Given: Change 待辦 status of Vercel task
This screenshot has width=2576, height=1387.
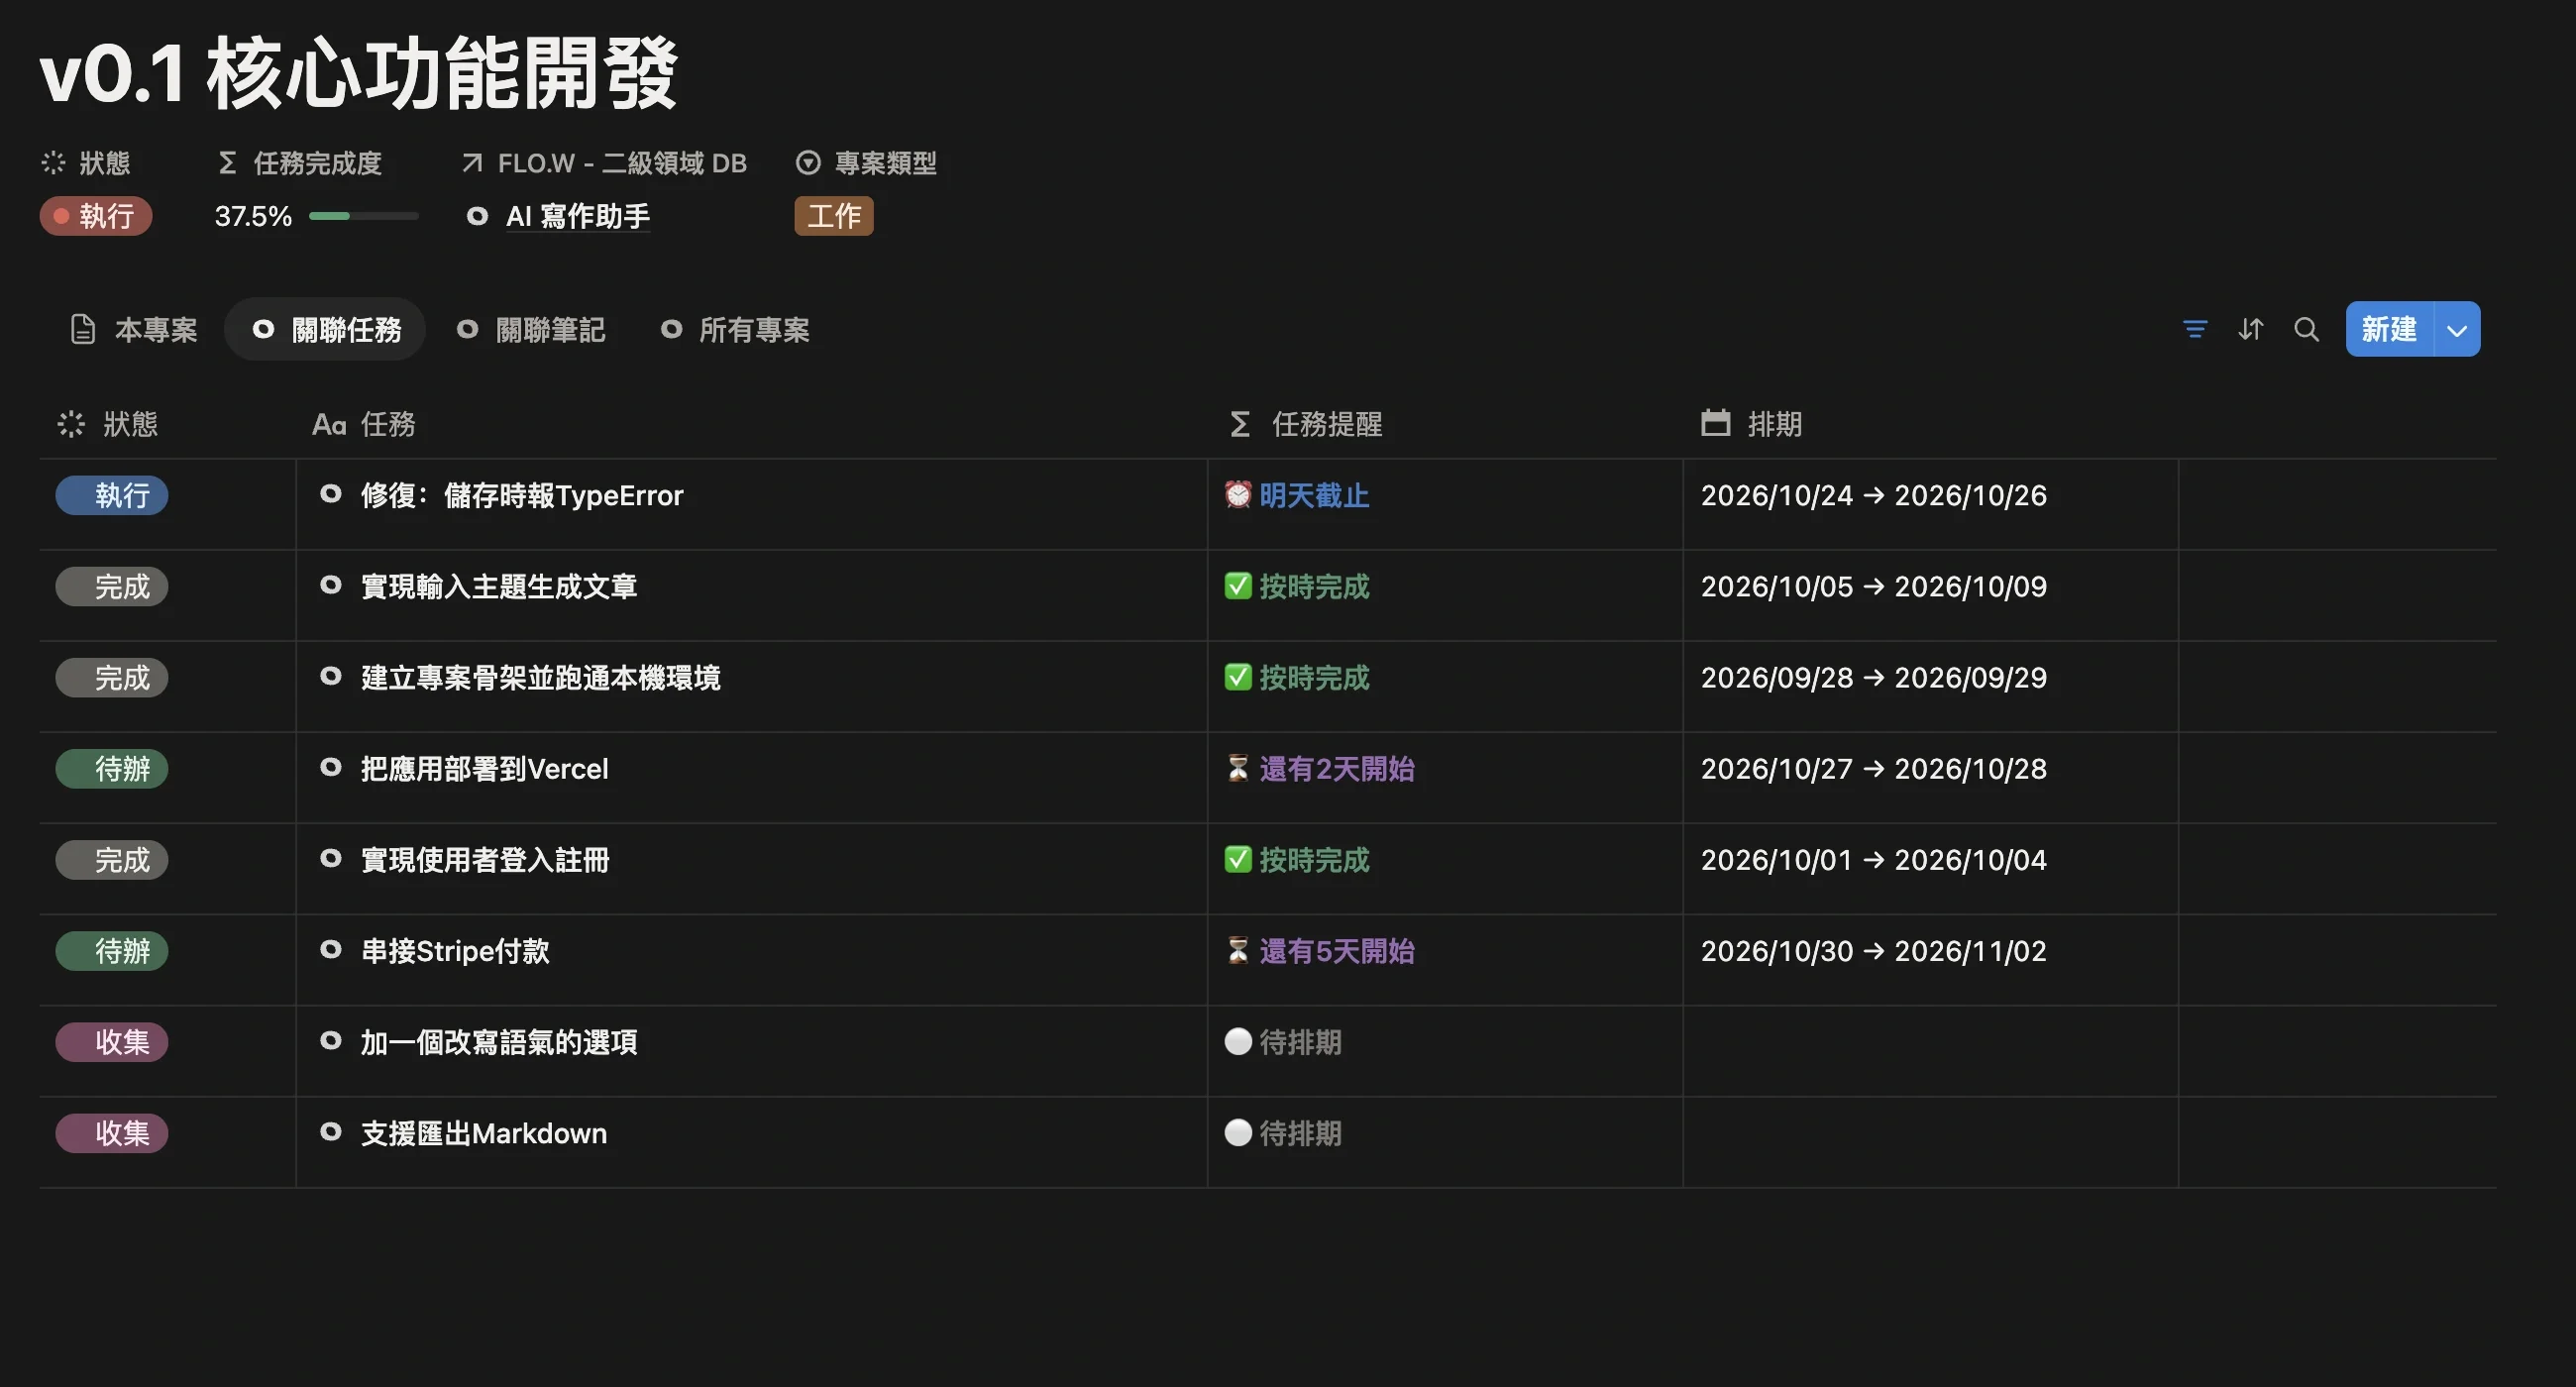Looking at the screenshot, I should pos(112,769).
